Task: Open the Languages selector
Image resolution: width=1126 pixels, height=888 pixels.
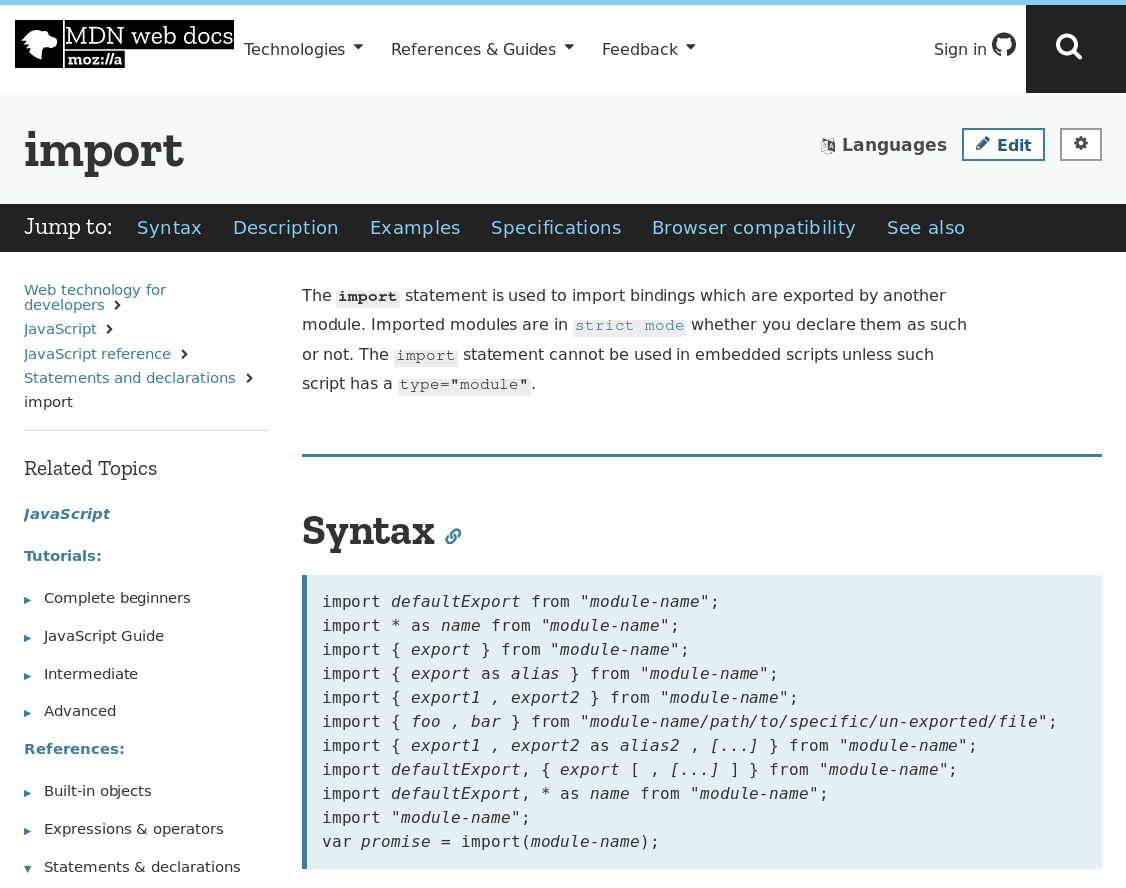Action: (884, 145)
